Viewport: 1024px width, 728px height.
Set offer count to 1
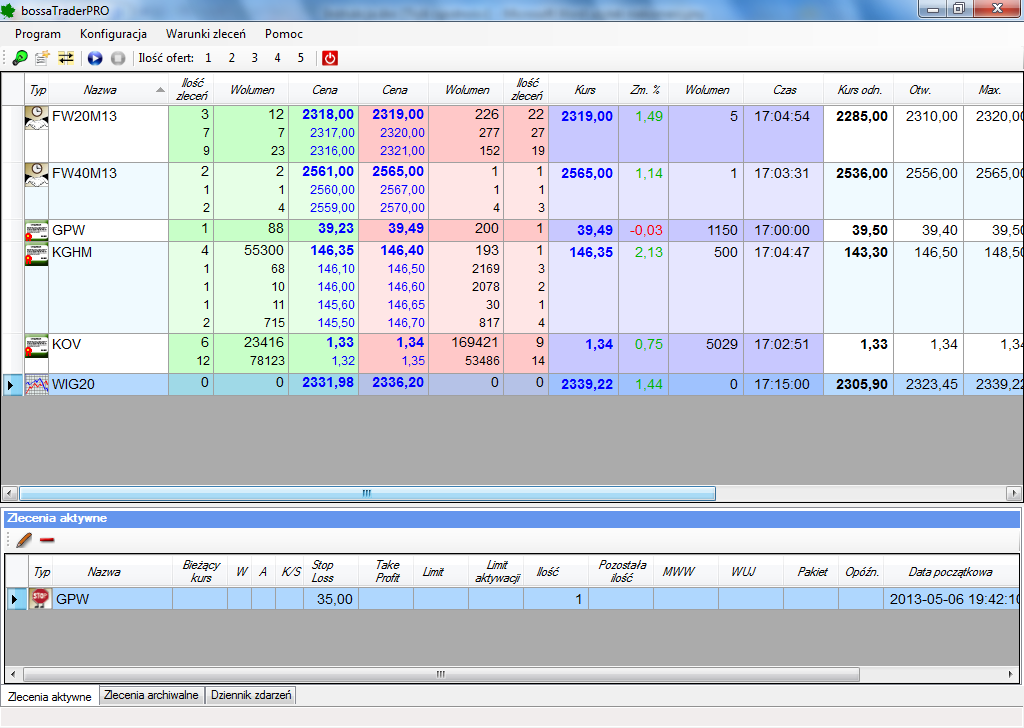(208, 58)
